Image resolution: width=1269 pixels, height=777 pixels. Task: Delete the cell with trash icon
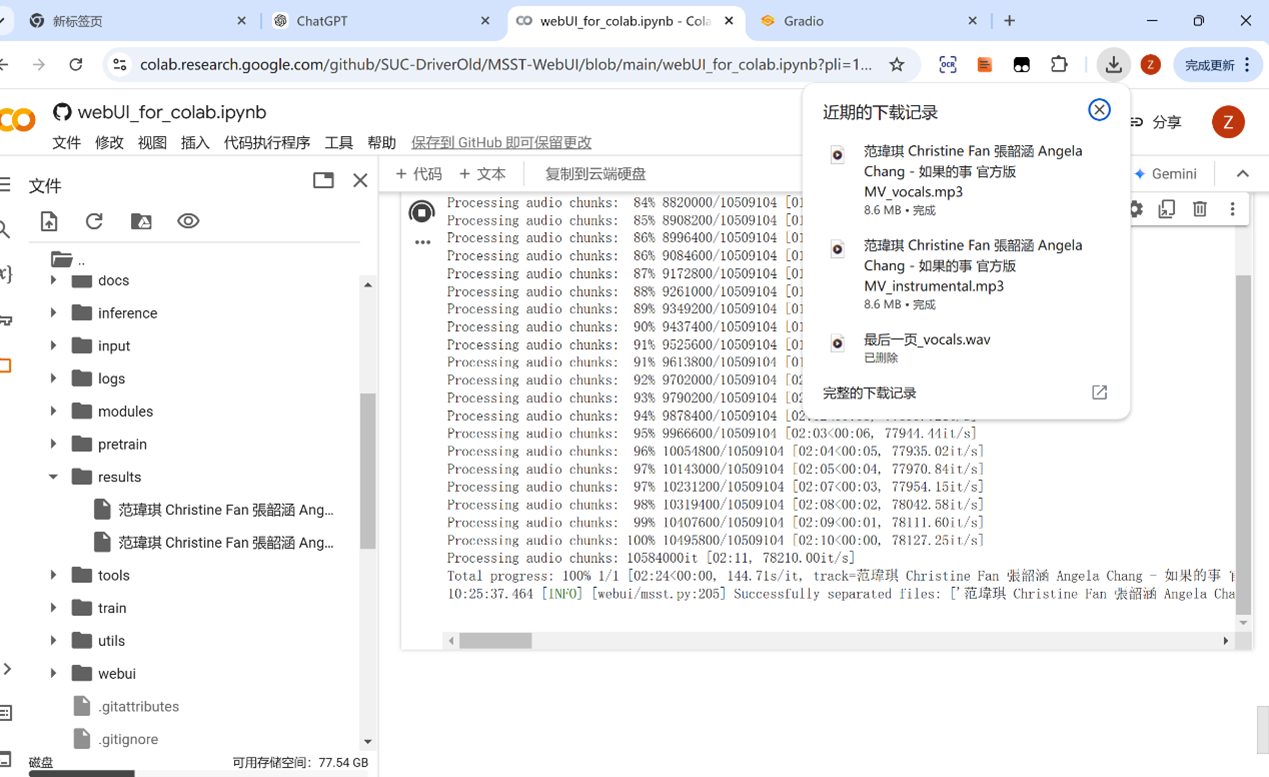(x=1199, y=209)
